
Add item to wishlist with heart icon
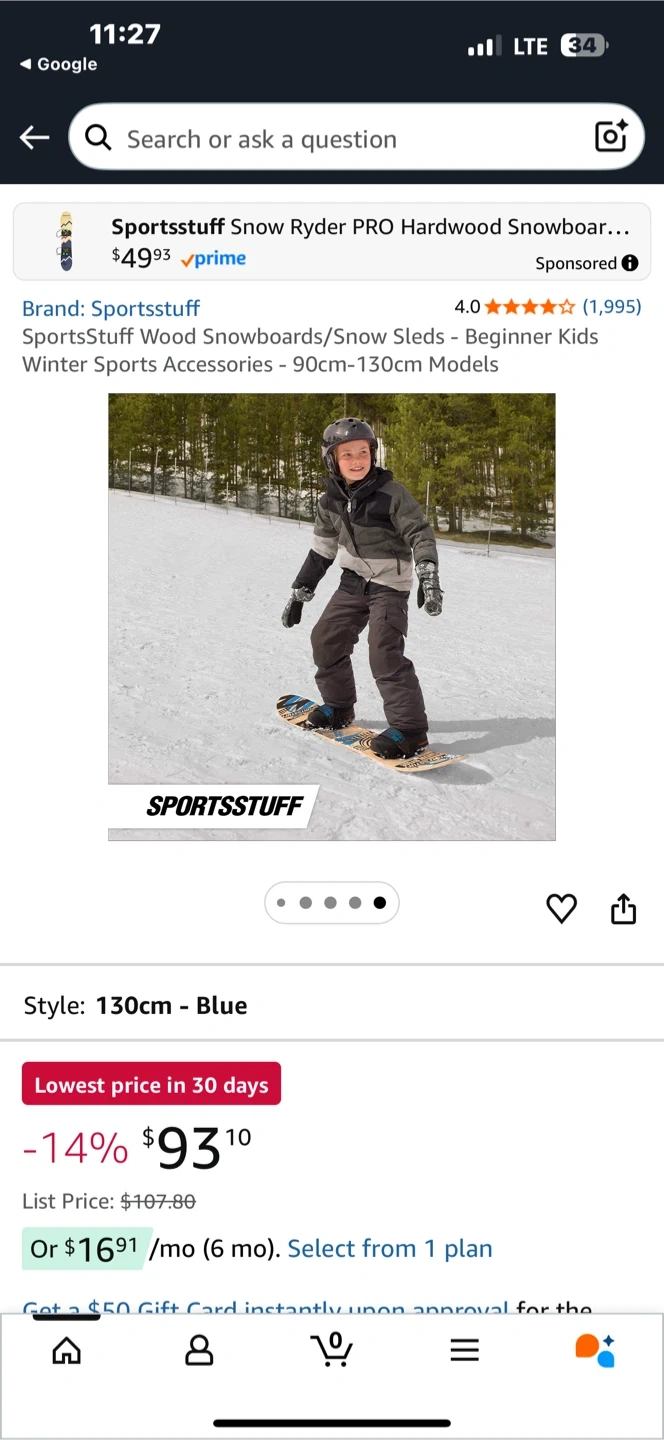click(562, 908)
